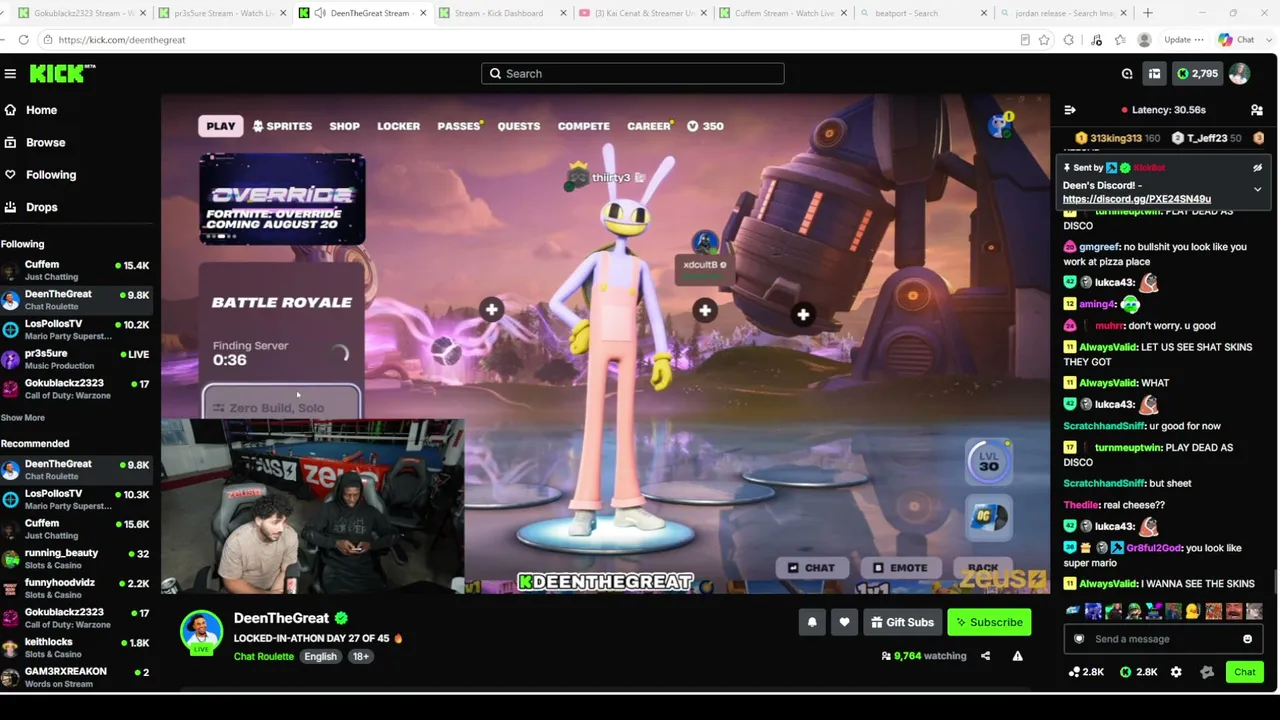Go to the Kick logo homepage

pos(62,74)
